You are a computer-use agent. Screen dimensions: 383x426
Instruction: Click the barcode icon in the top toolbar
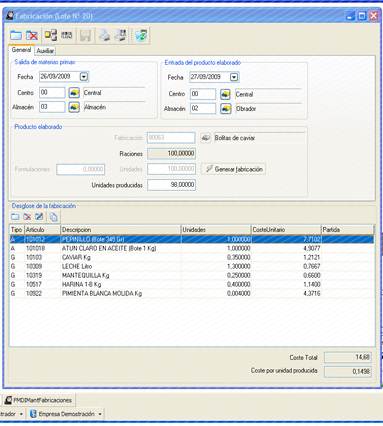[67, 35]
